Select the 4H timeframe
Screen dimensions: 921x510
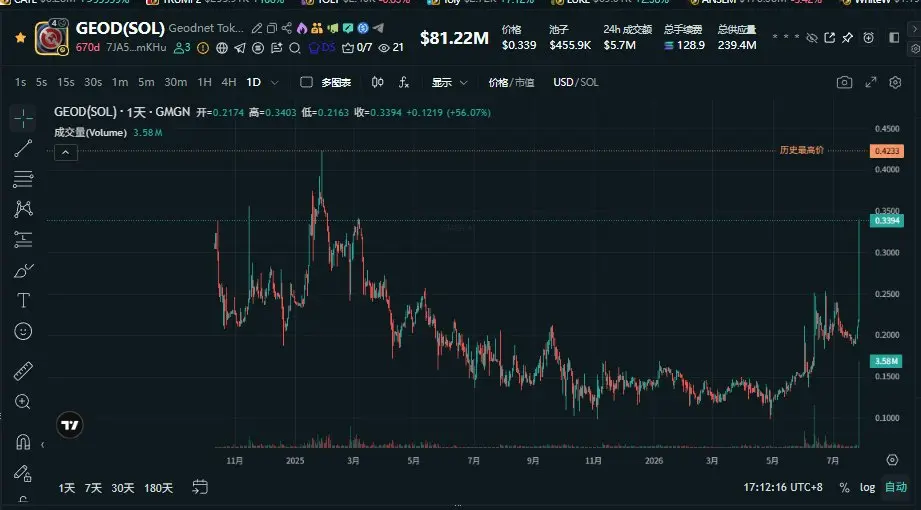pyautogui.click(x=229, y=82)
